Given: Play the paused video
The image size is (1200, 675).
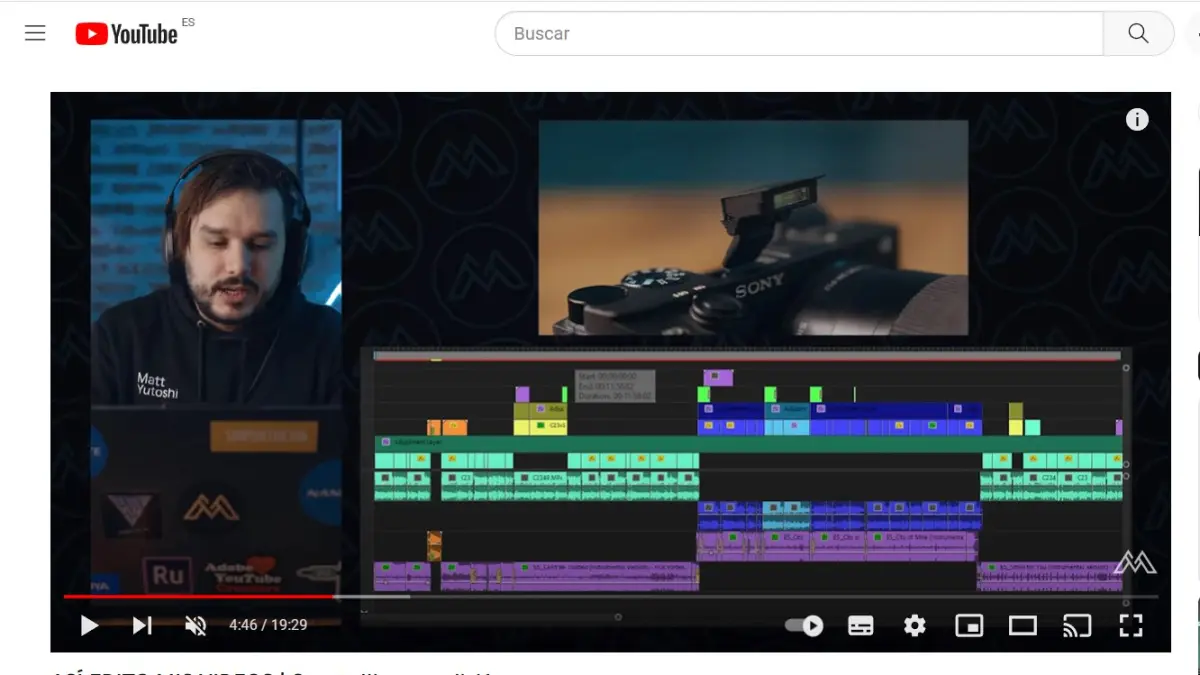Looking at the screenshot, I should [x=89, y=625].
